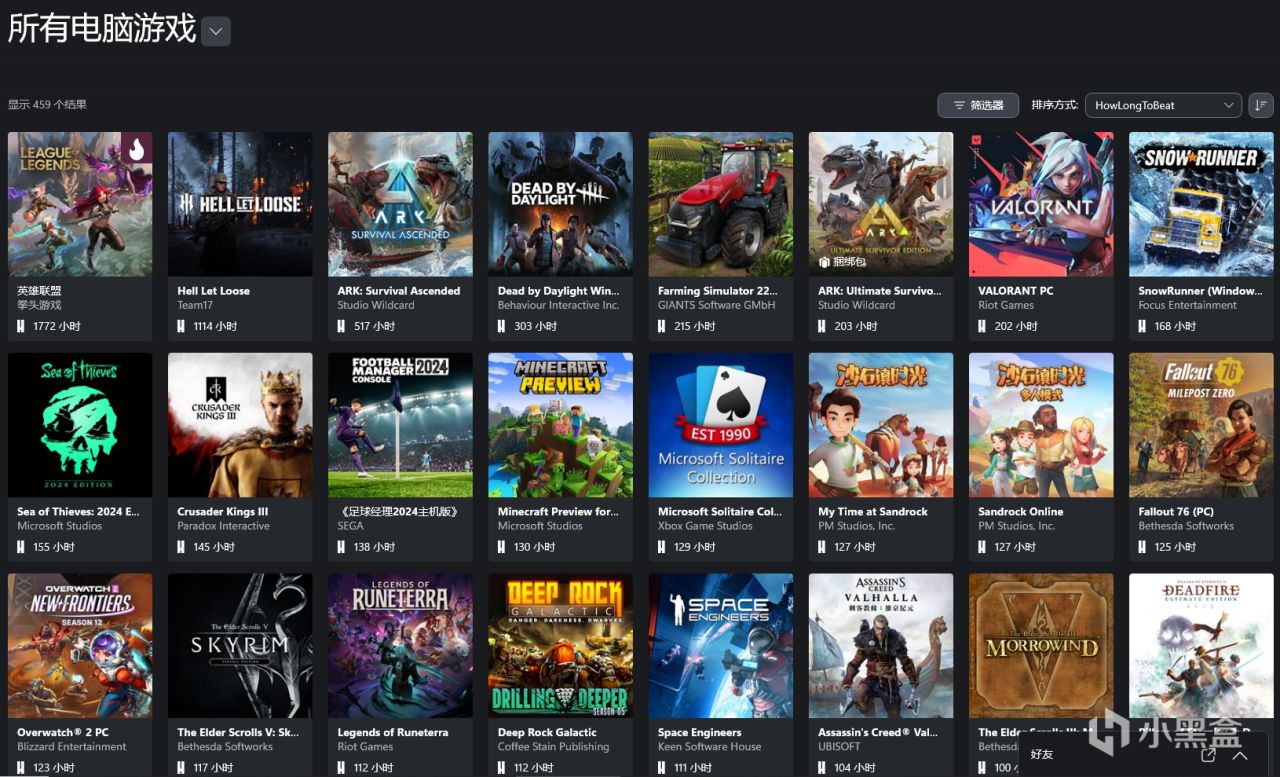Reverse the sort order with the arrow icon
The height and width of the screenshot is (777, 1280).
(x=1261, y=105)
